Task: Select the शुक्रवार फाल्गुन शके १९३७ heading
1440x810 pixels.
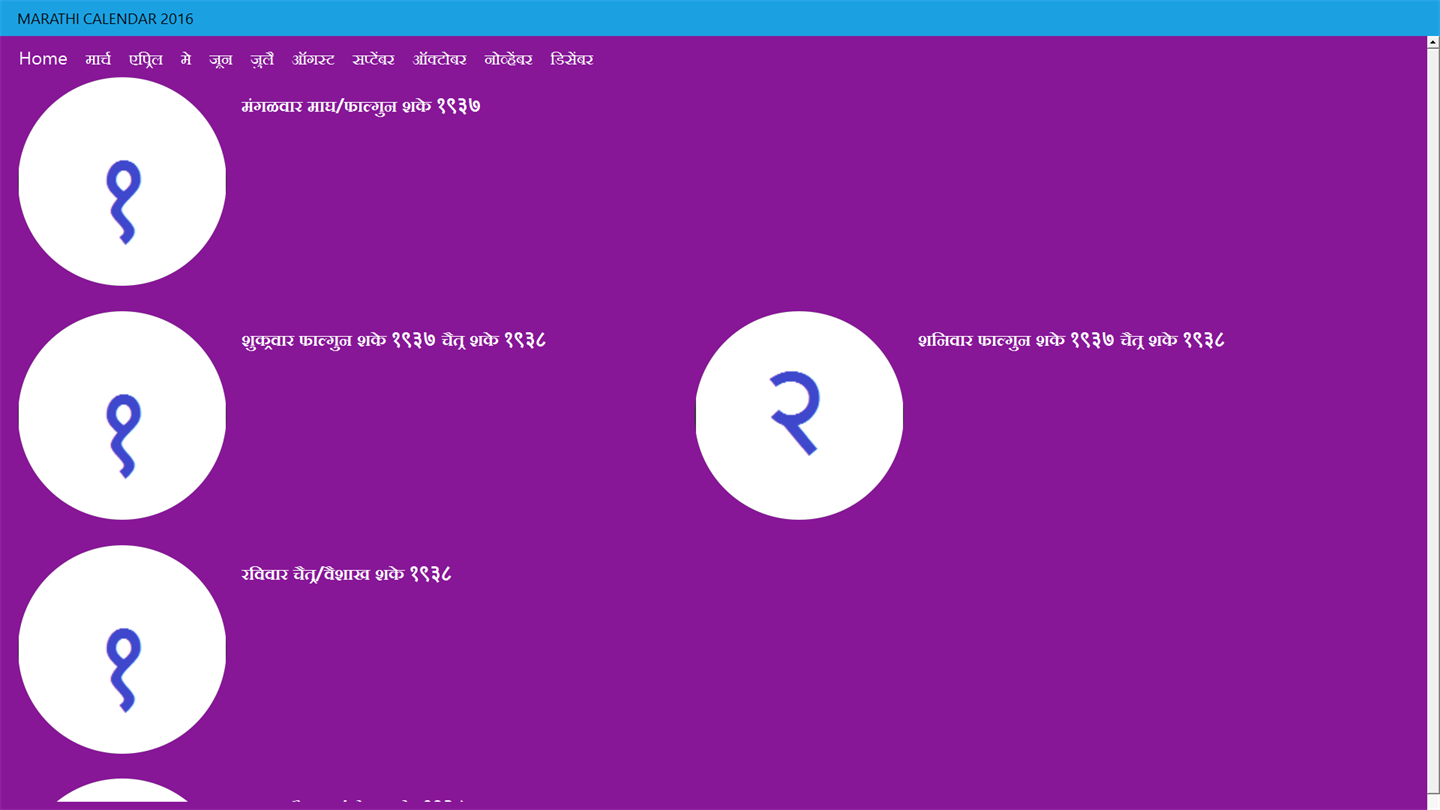Action: point(394,340)
